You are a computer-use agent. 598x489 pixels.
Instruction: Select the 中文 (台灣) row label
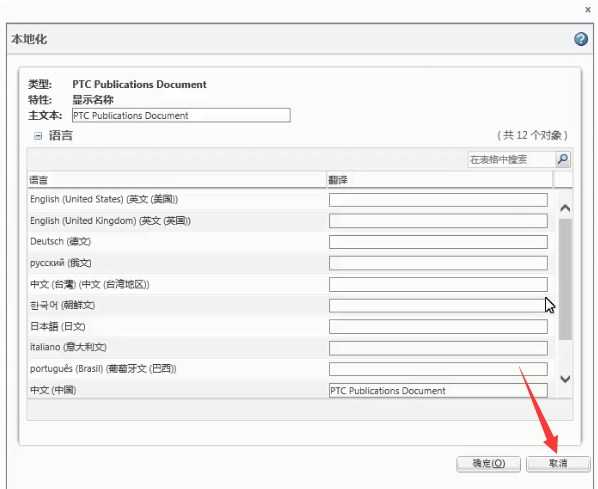(90, 284)
